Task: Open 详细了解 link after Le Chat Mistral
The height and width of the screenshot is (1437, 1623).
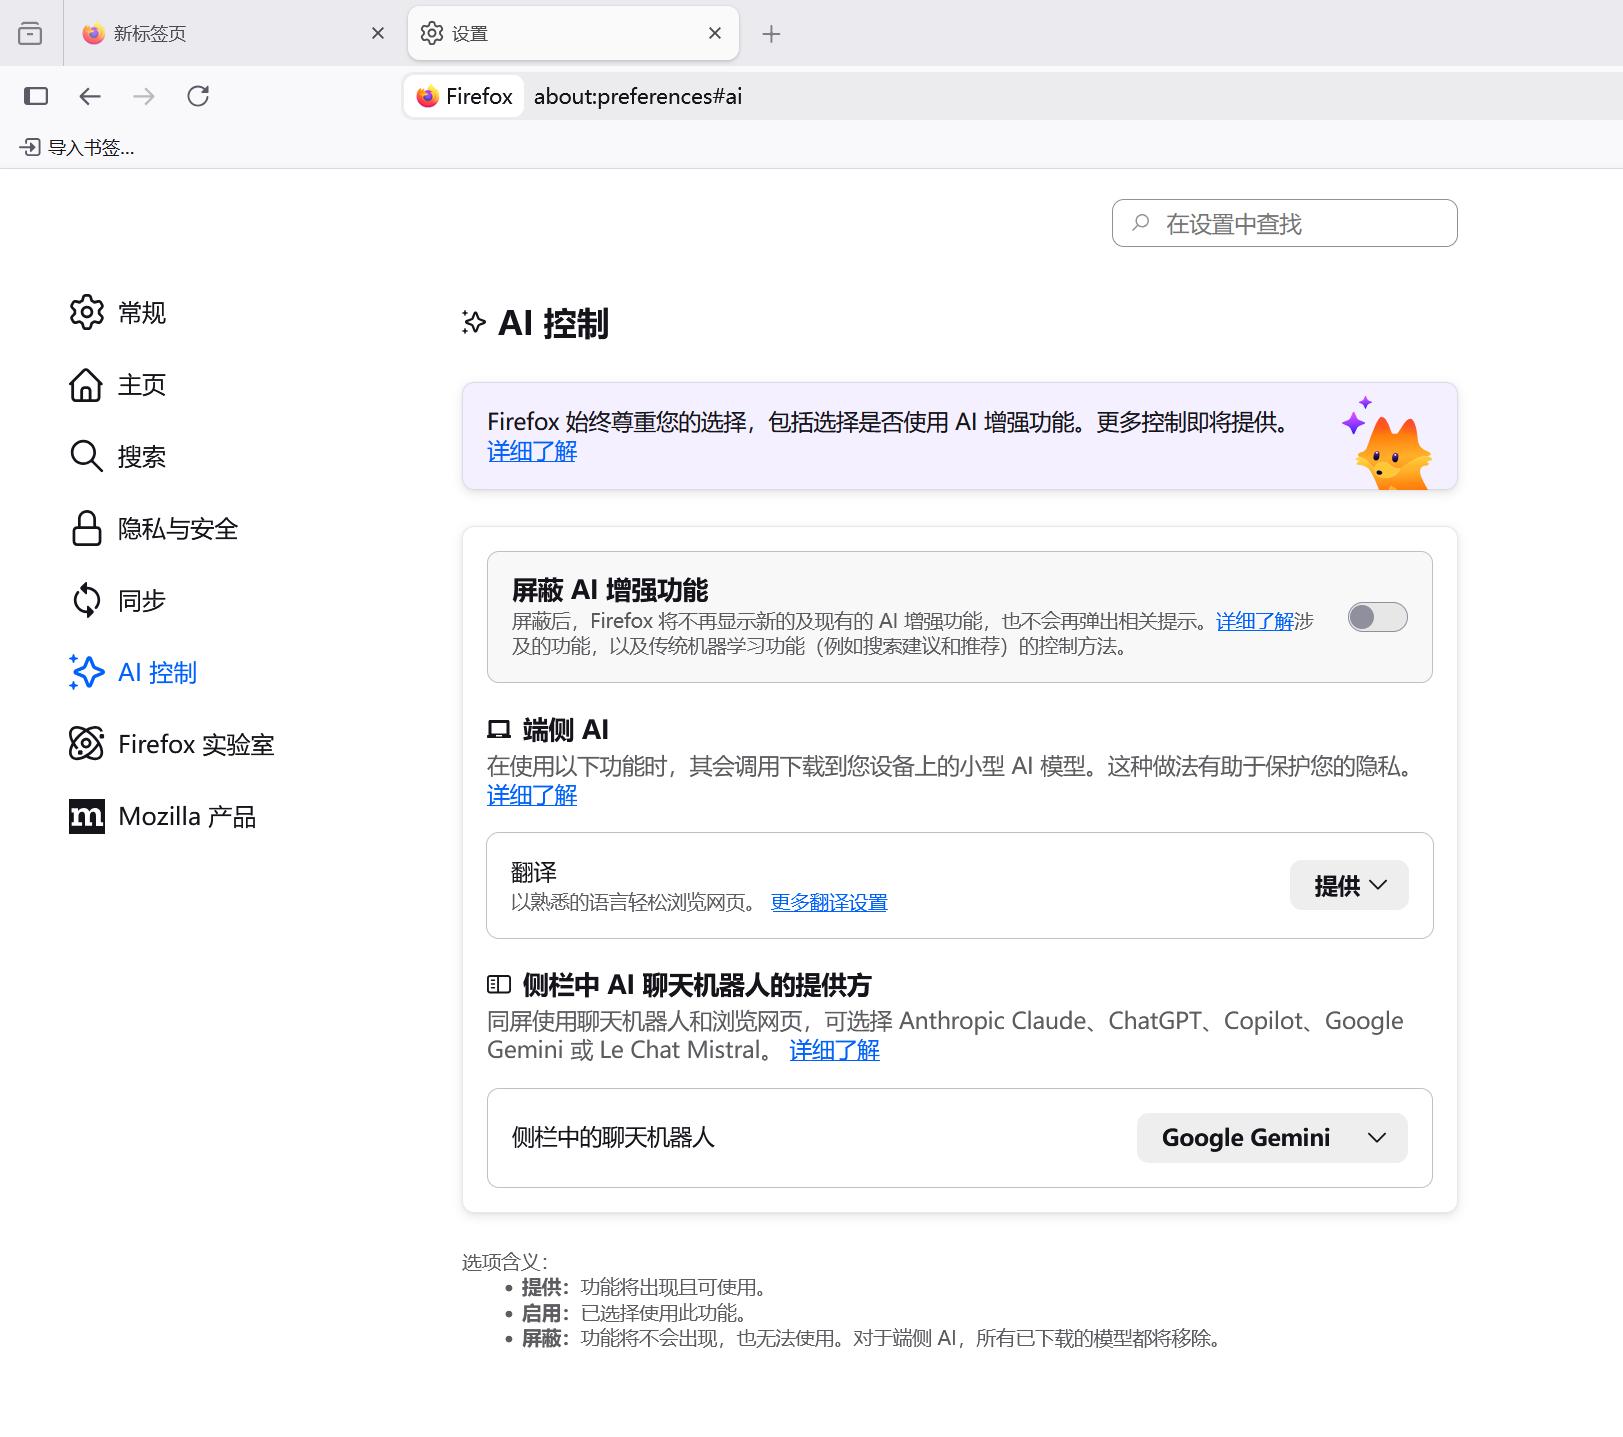Action: [835, 1050]
